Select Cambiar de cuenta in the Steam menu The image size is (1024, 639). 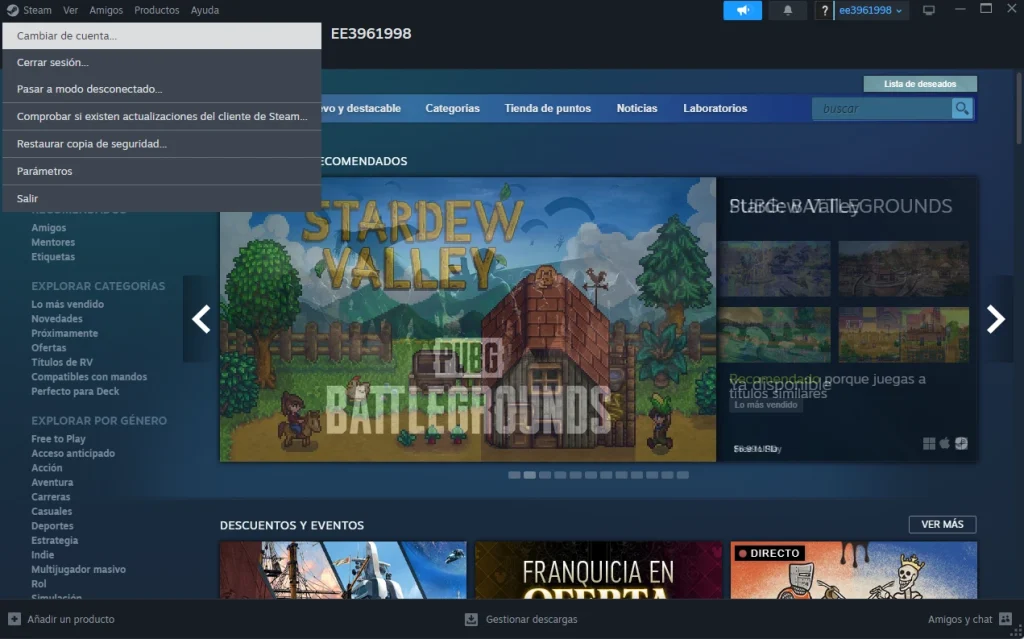pos(67,36)
